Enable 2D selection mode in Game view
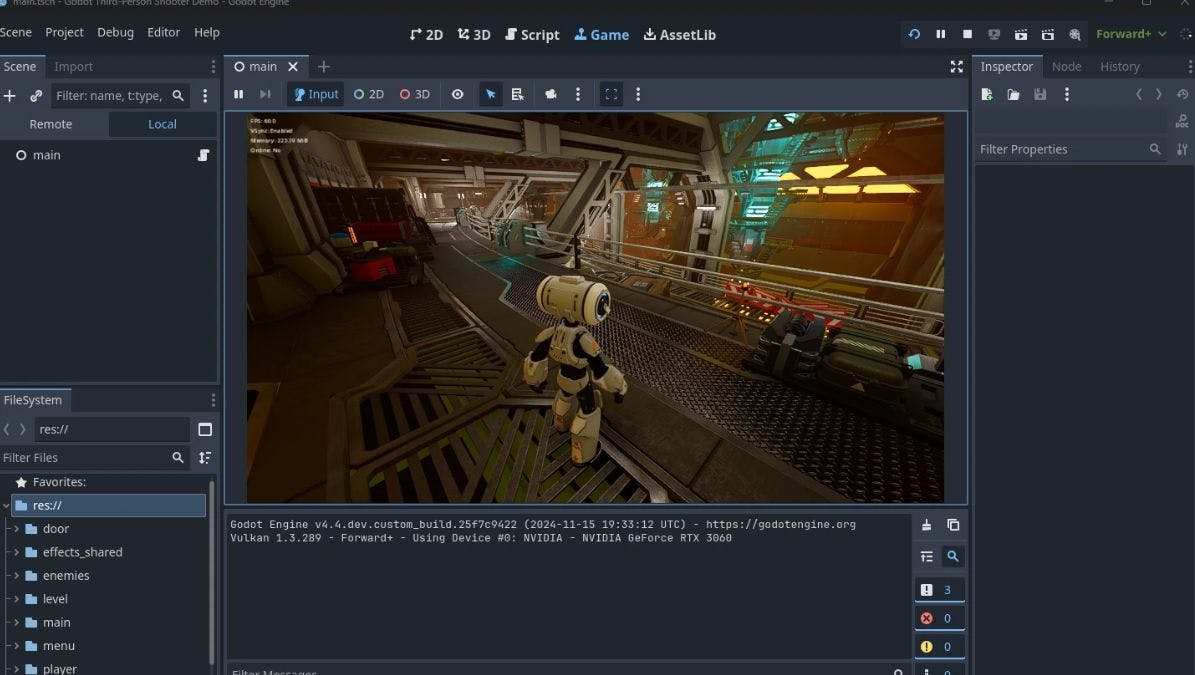 click(x=368, y=94)
